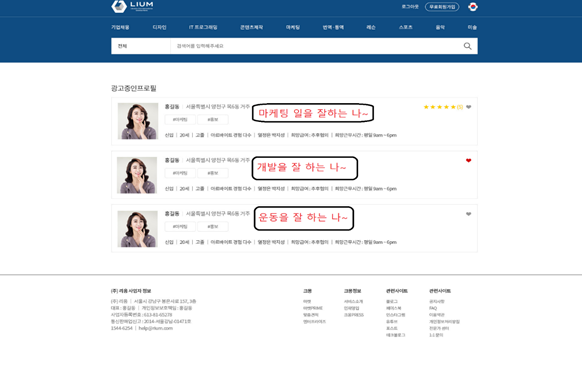Click the LIUM hexagon logo
This screenshot has height=366, width=582.
click(x=119, y=6)
